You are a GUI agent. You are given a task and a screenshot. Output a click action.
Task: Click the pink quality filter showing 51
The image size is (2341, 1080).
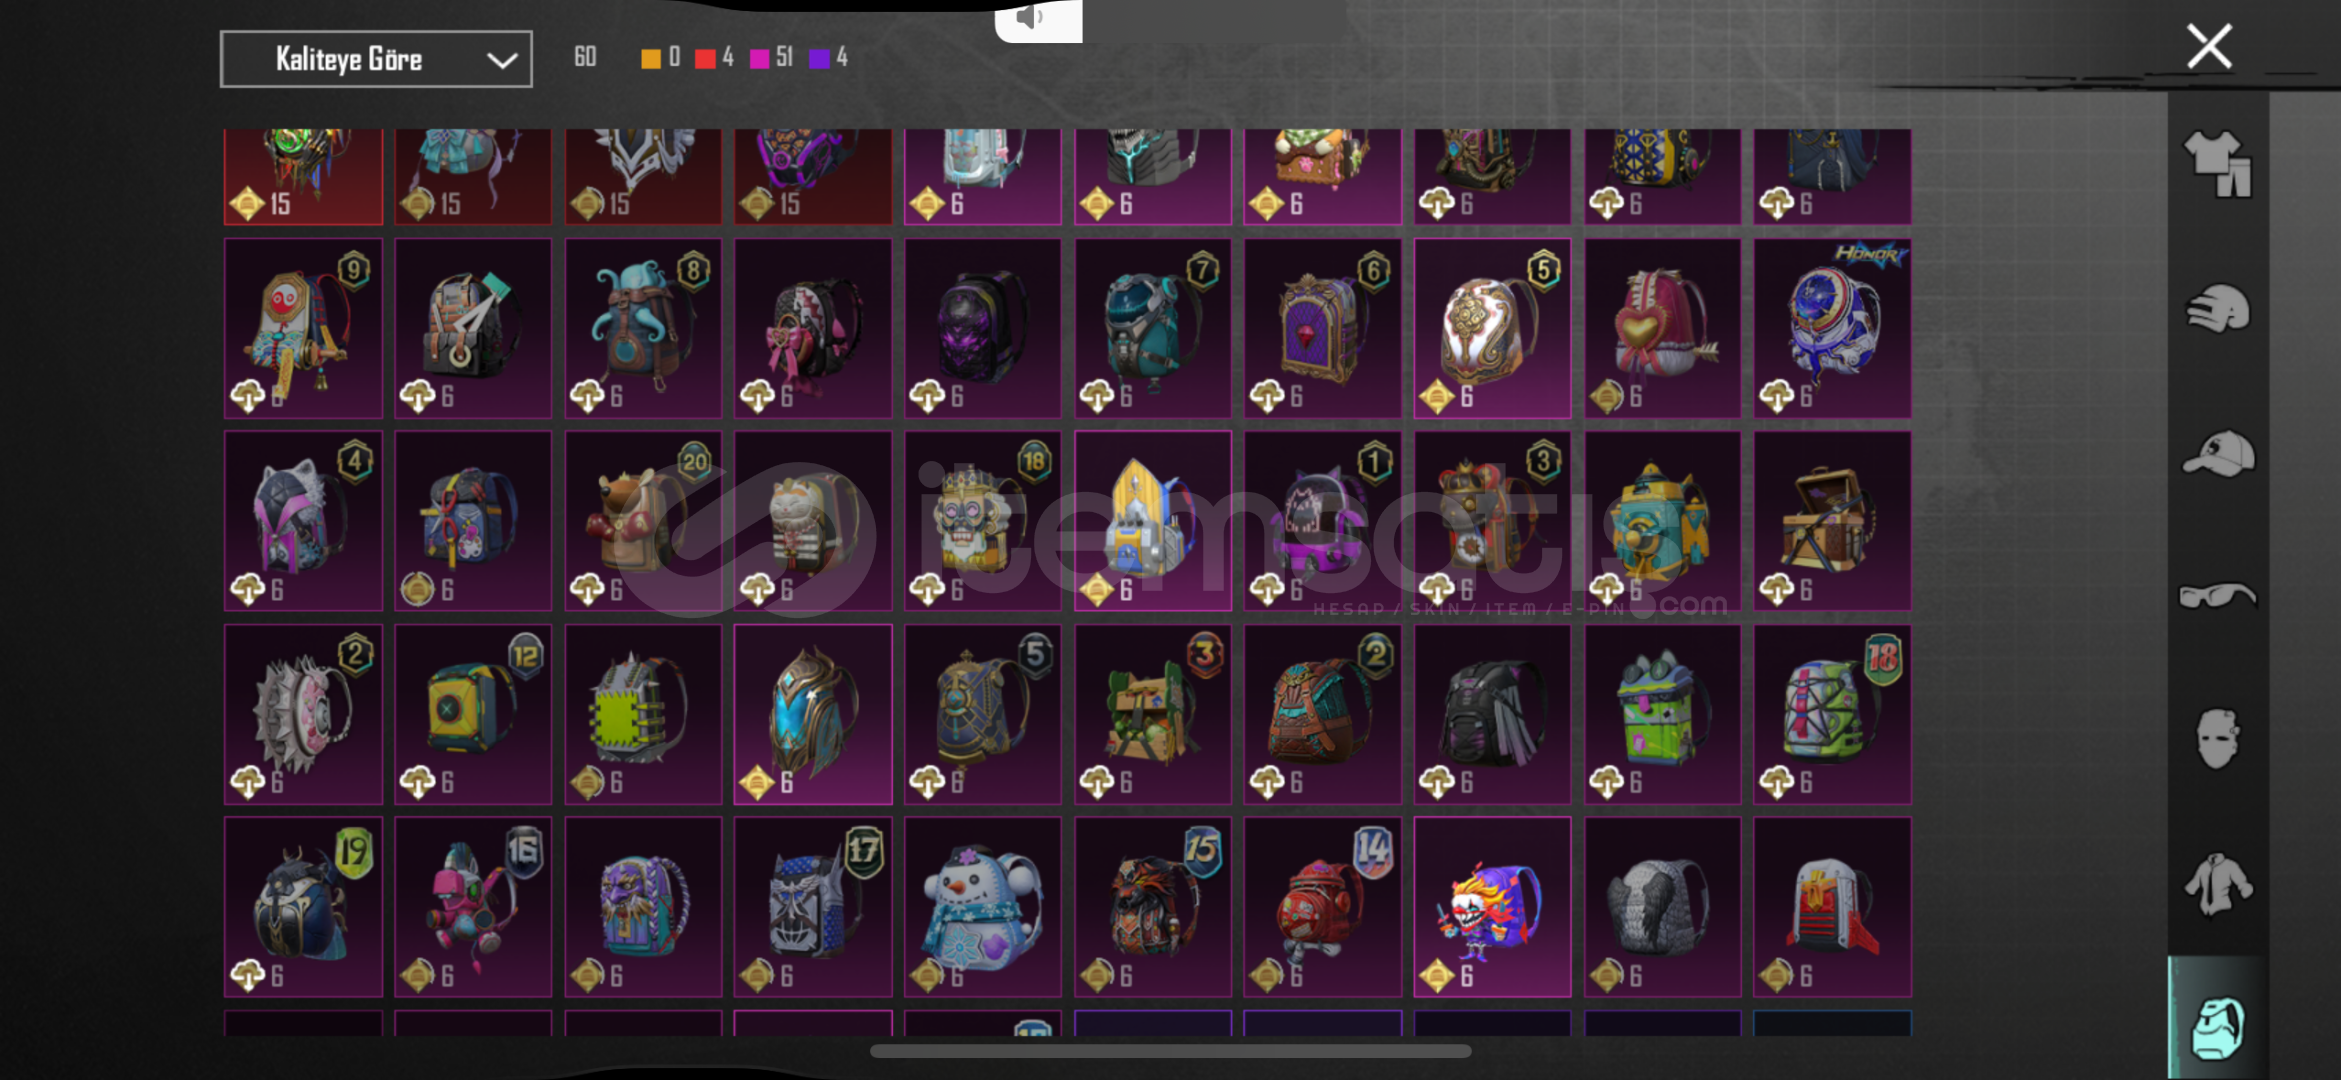click(771, 58)
